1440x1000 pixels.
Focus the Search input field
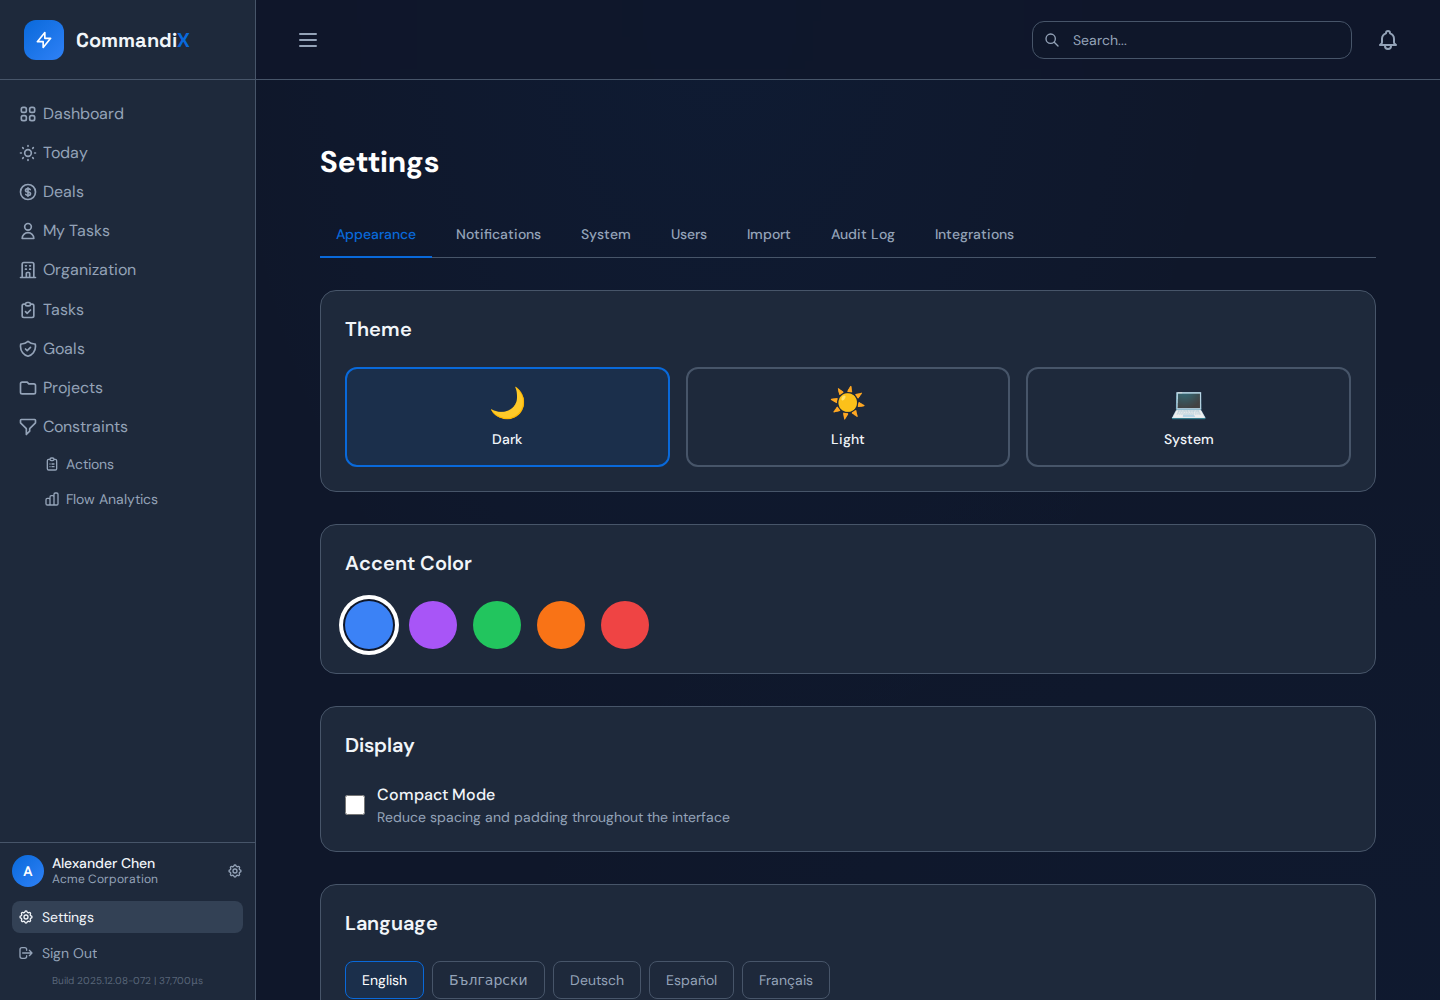coord(1192,40)
